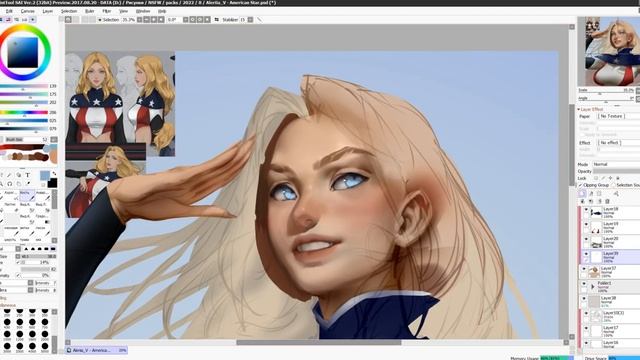Hide Layer39 with its eye icon
This screenshot has height=360, width=640.
[586, 254]
